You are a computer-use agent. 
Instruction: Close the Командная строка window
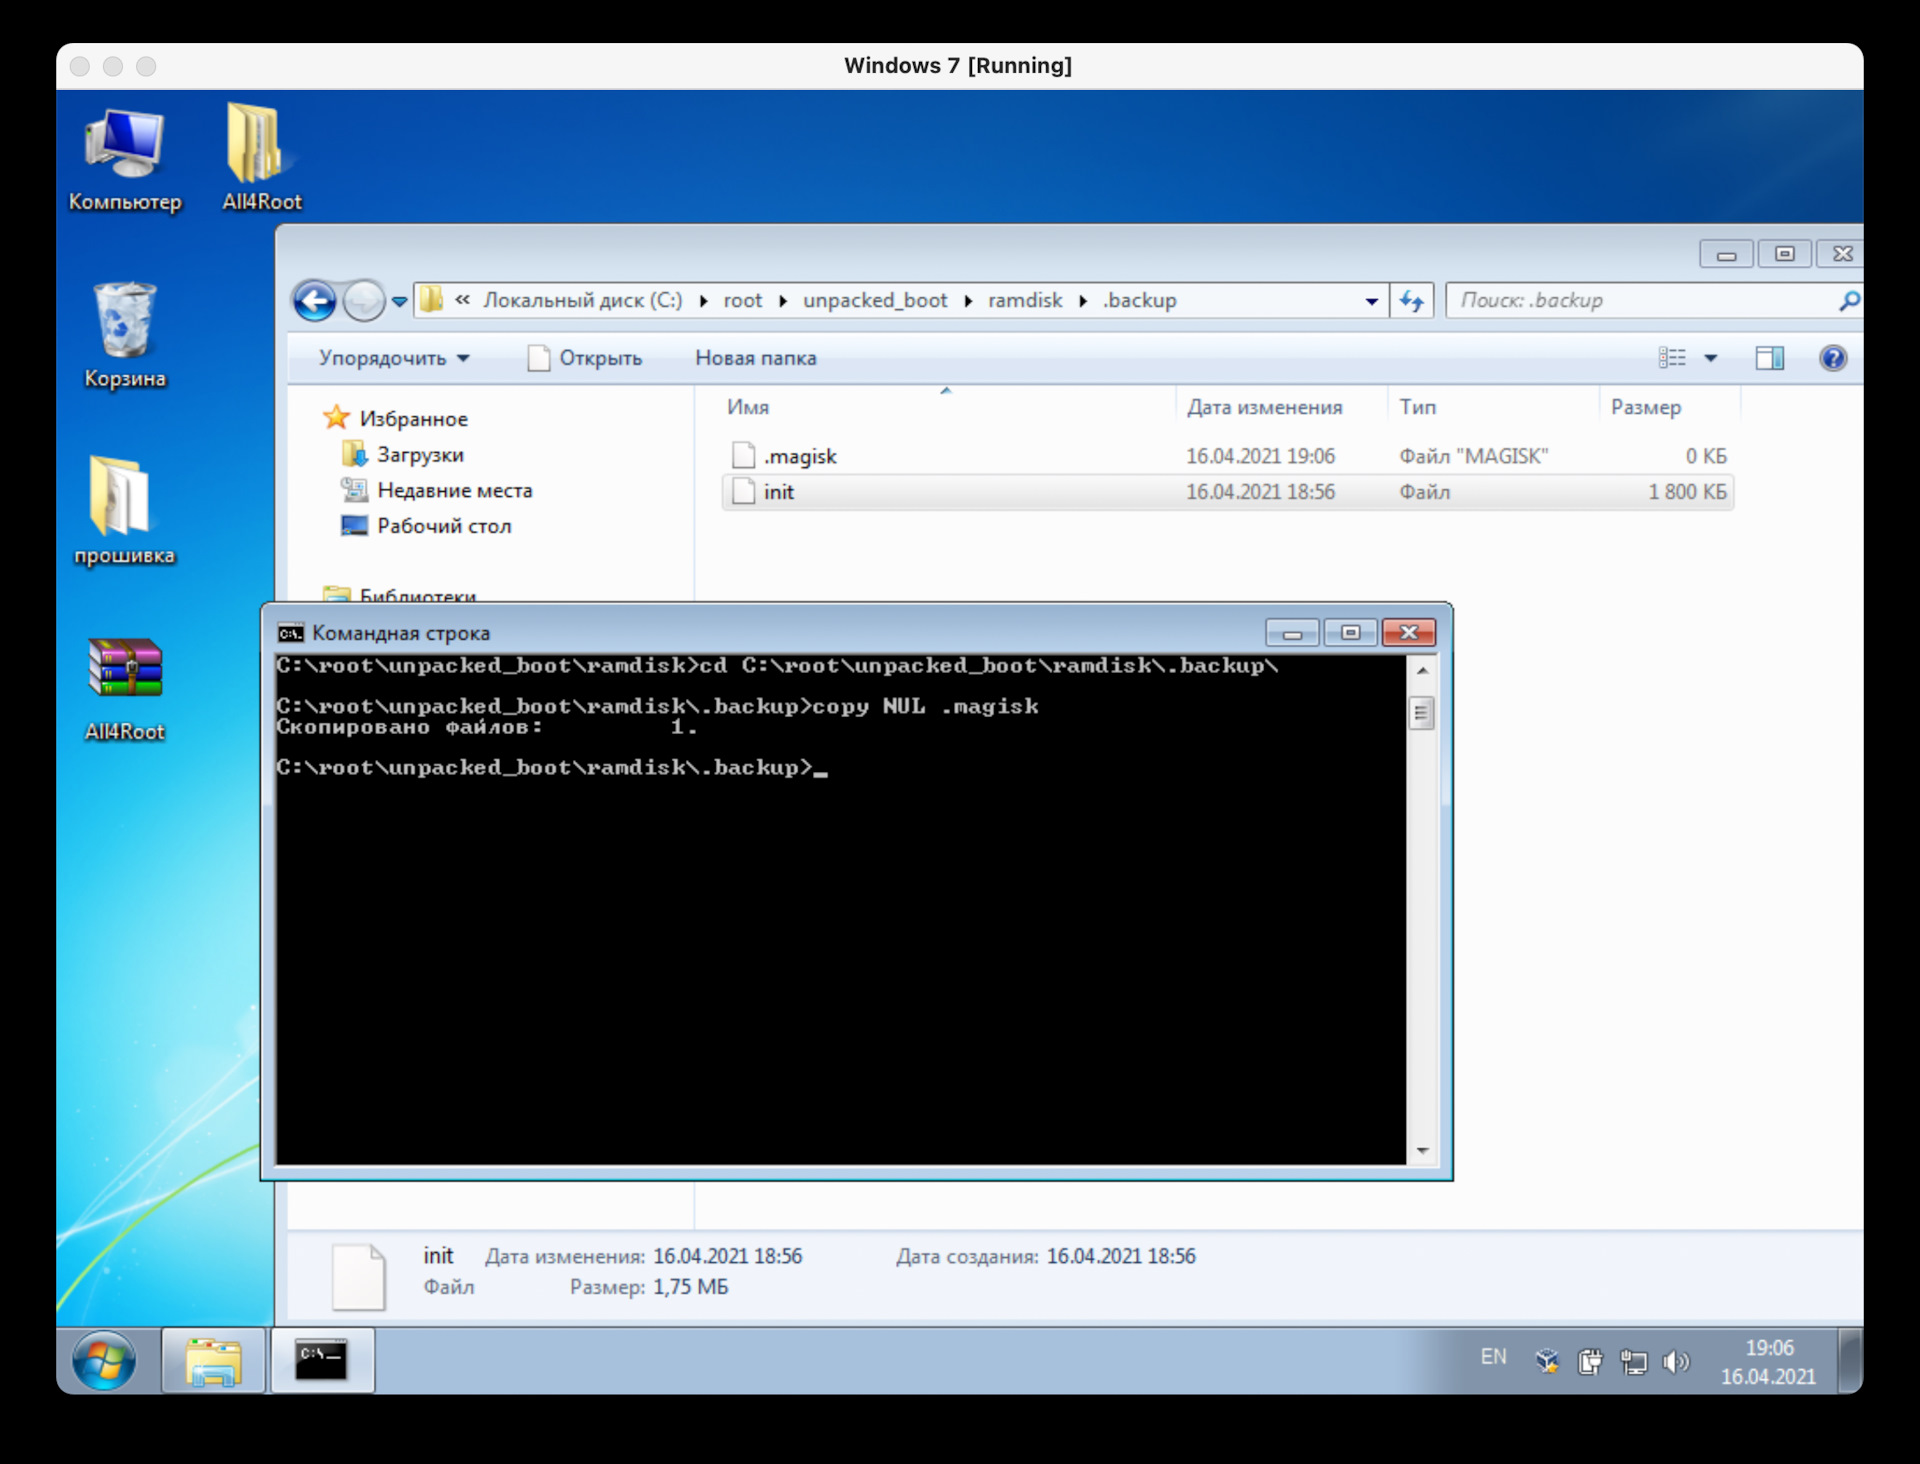(x=1409, y=633)
